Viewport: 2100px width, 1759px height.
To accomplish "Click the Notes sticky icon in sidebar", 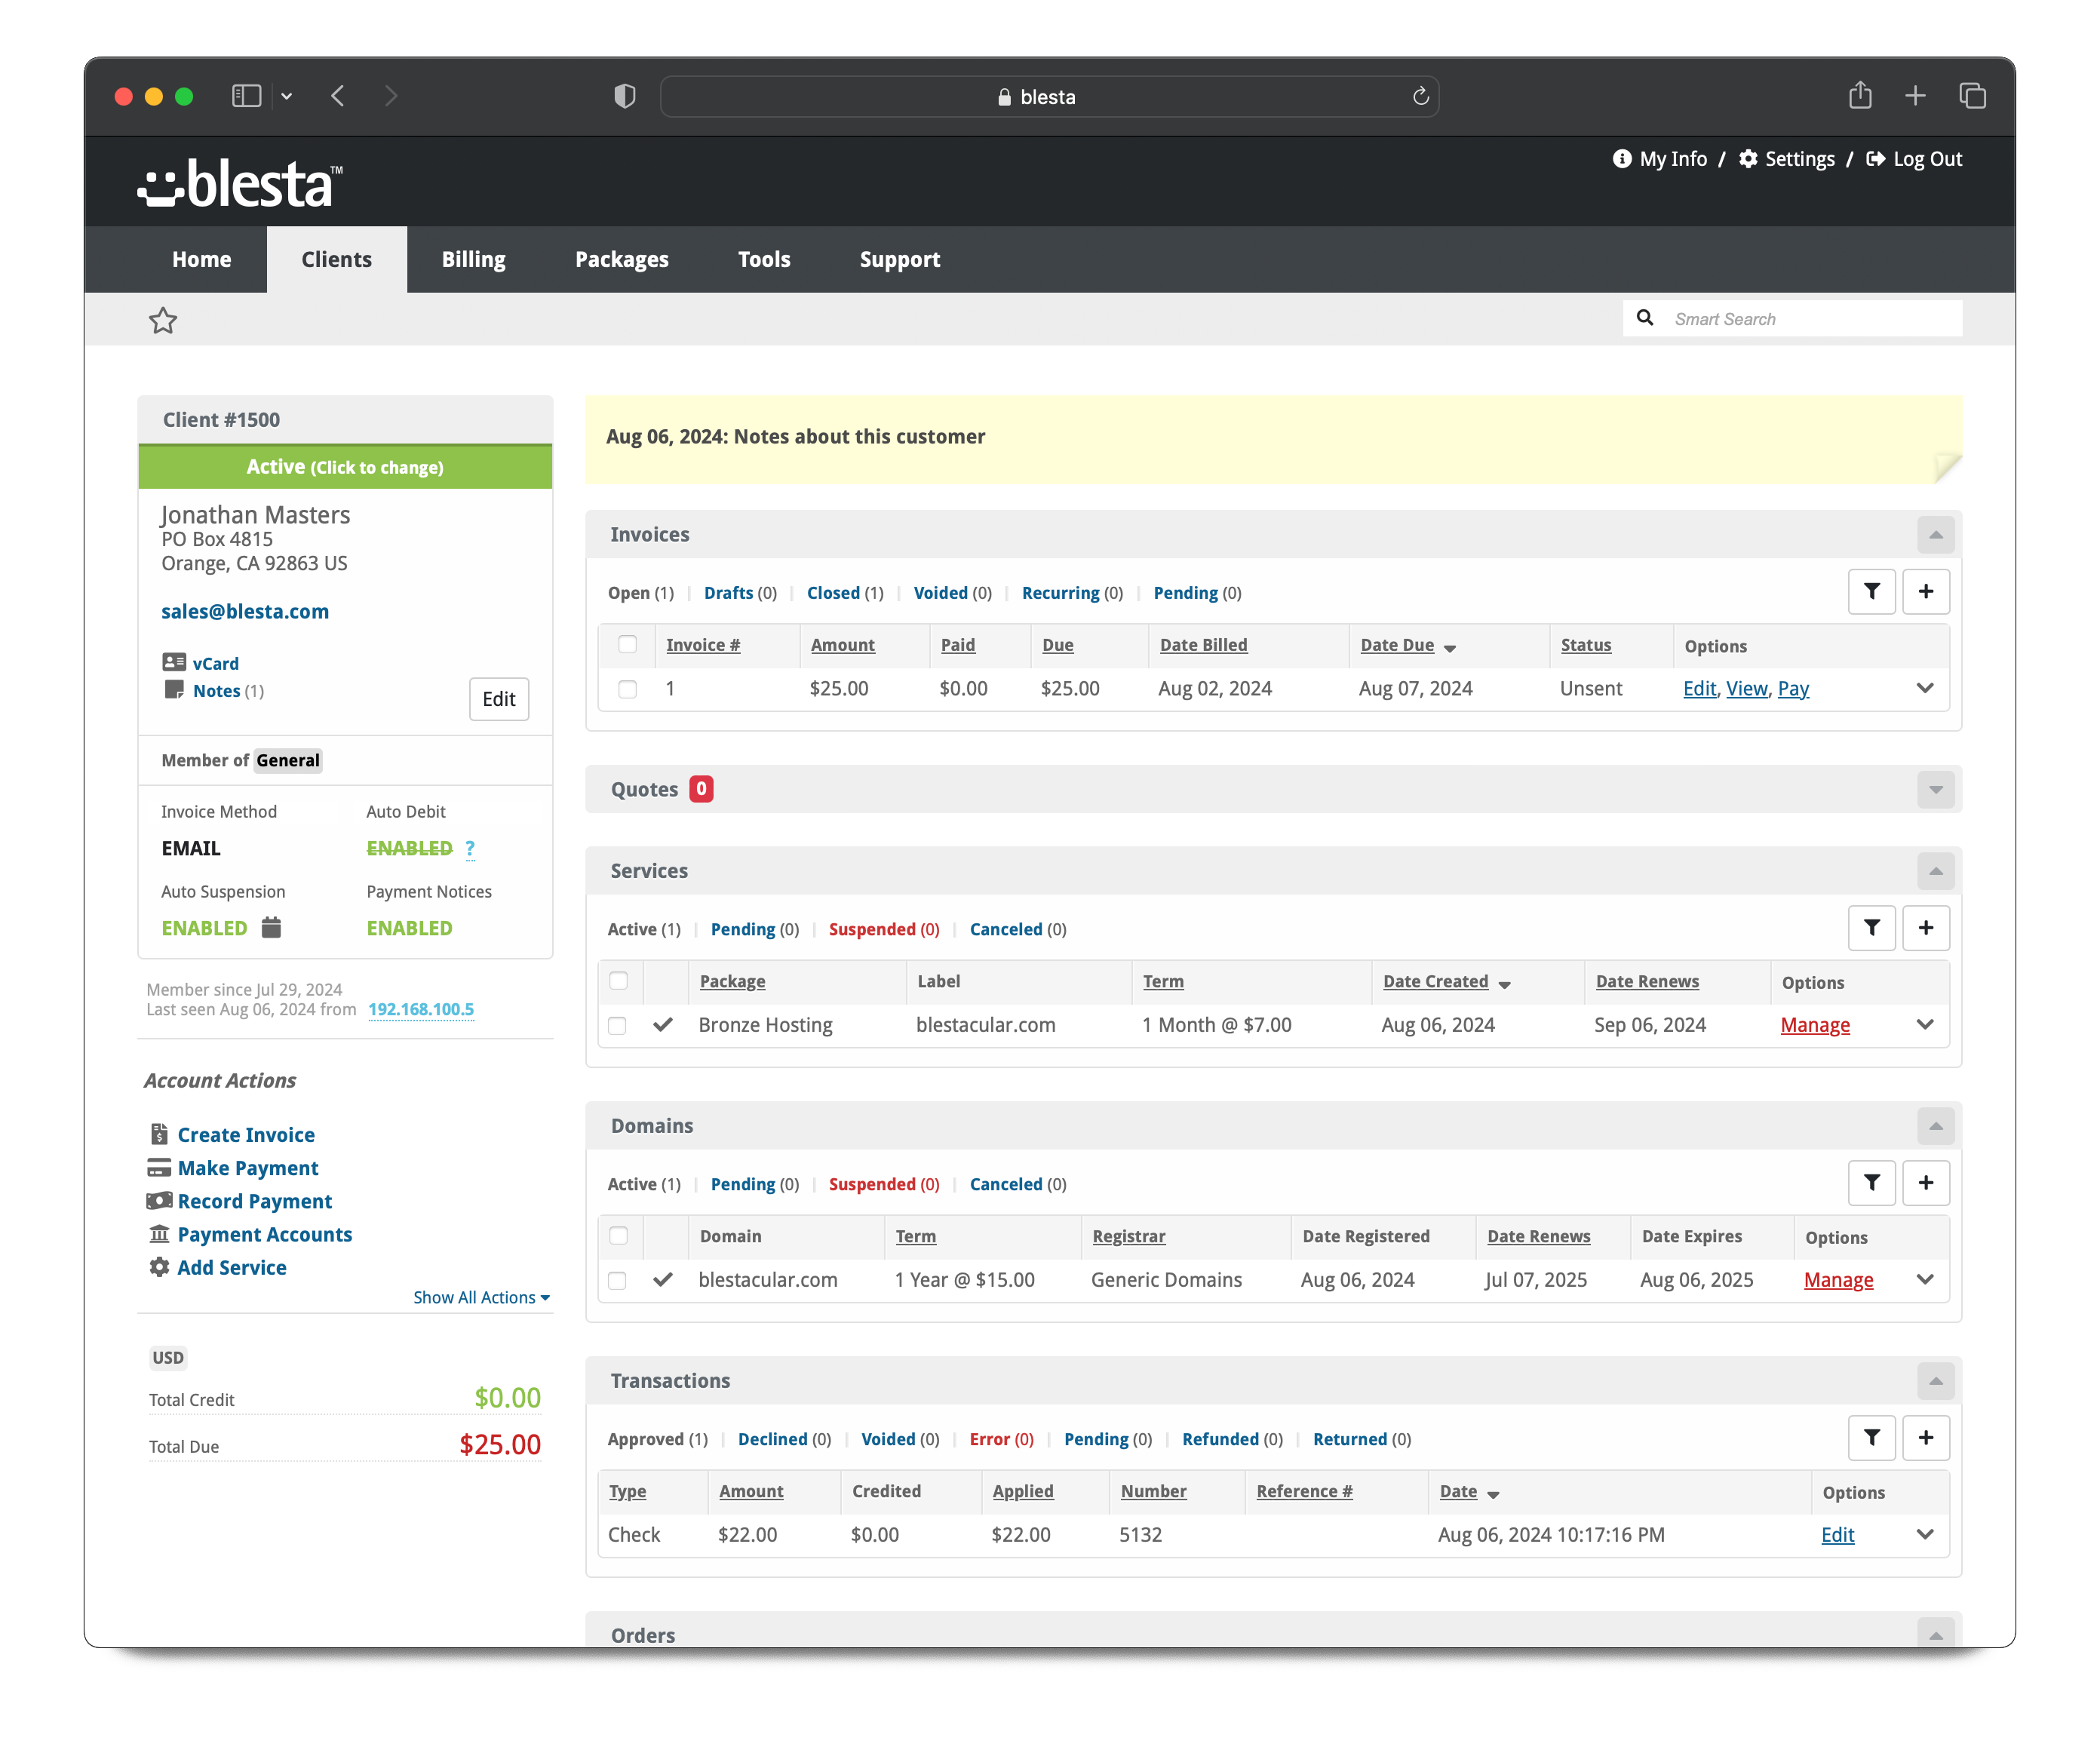I will point(174,690).
